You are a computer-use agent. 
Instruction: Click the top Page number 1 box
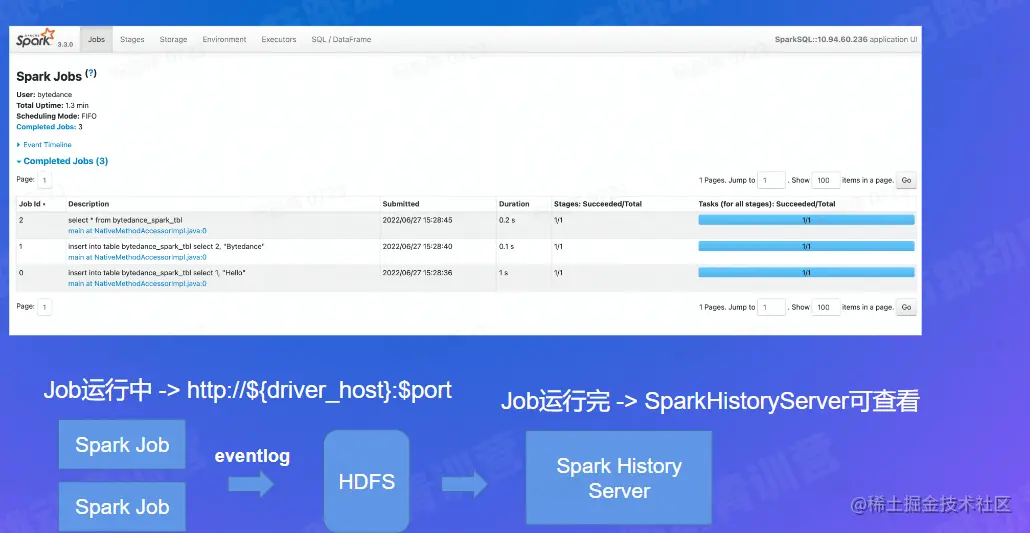44,180
